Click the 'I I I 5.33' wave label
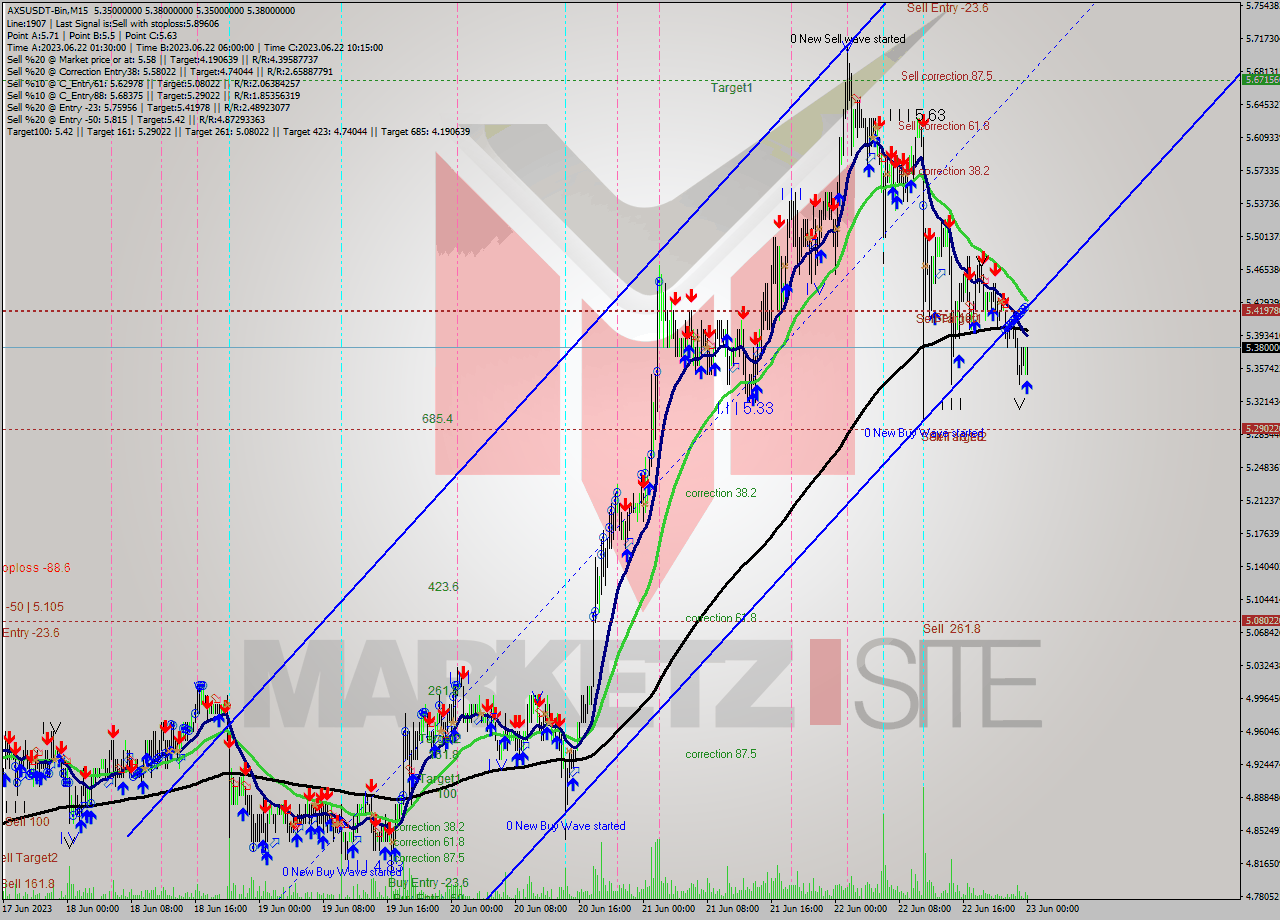Image resolution: width=1280 pixels, height=920 pixels. 745,408
